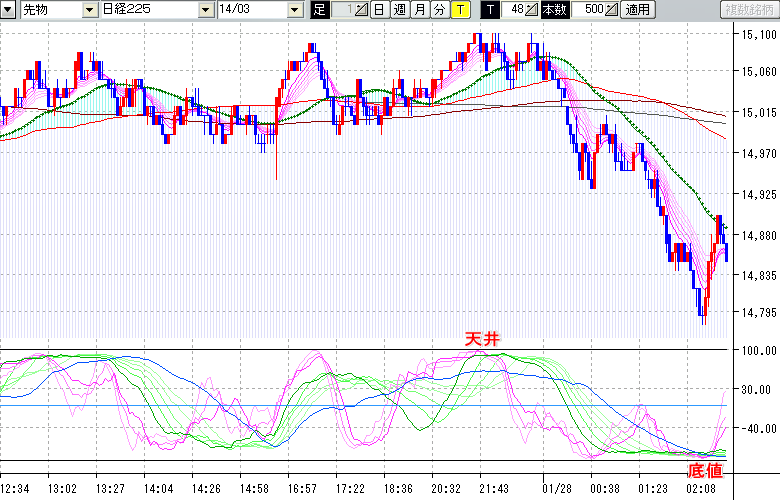Viewport: 780px width, 500px height.
Task: Adjust the 足 interval spinner arrow
Action: point(362,10)
